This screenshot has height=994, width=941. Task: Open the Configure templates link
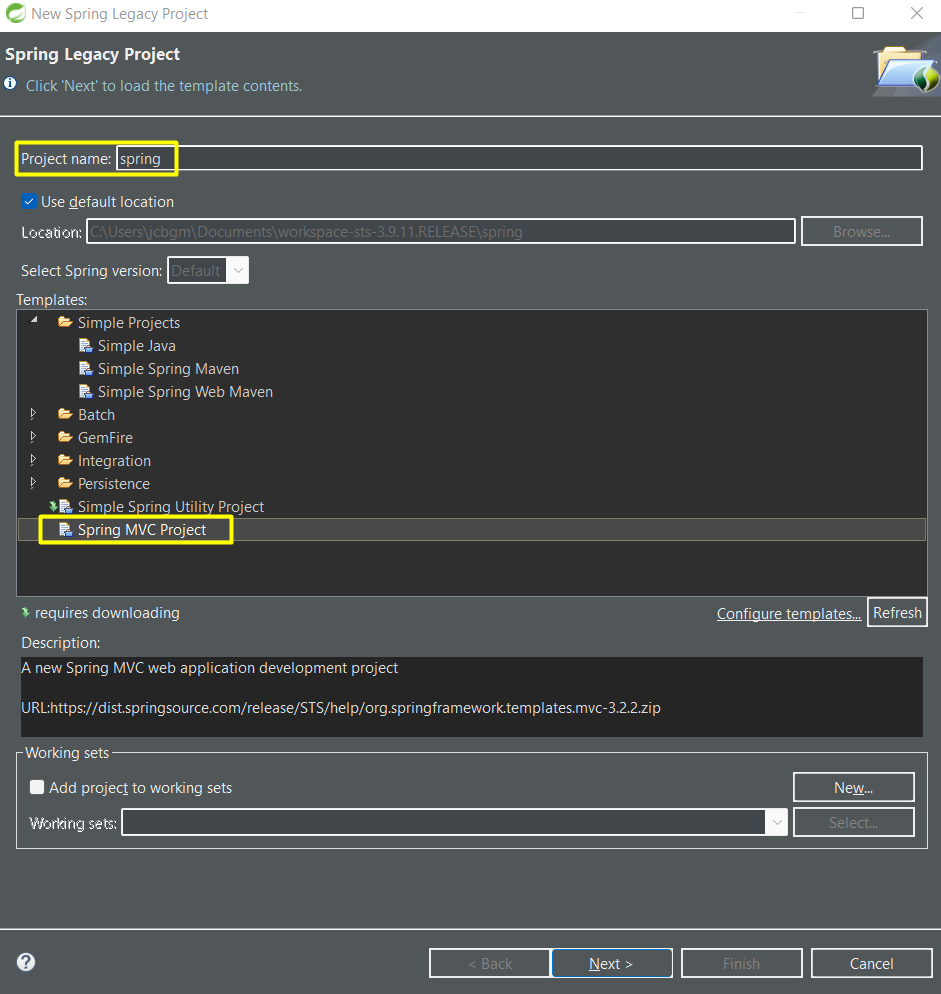point(789,614)
